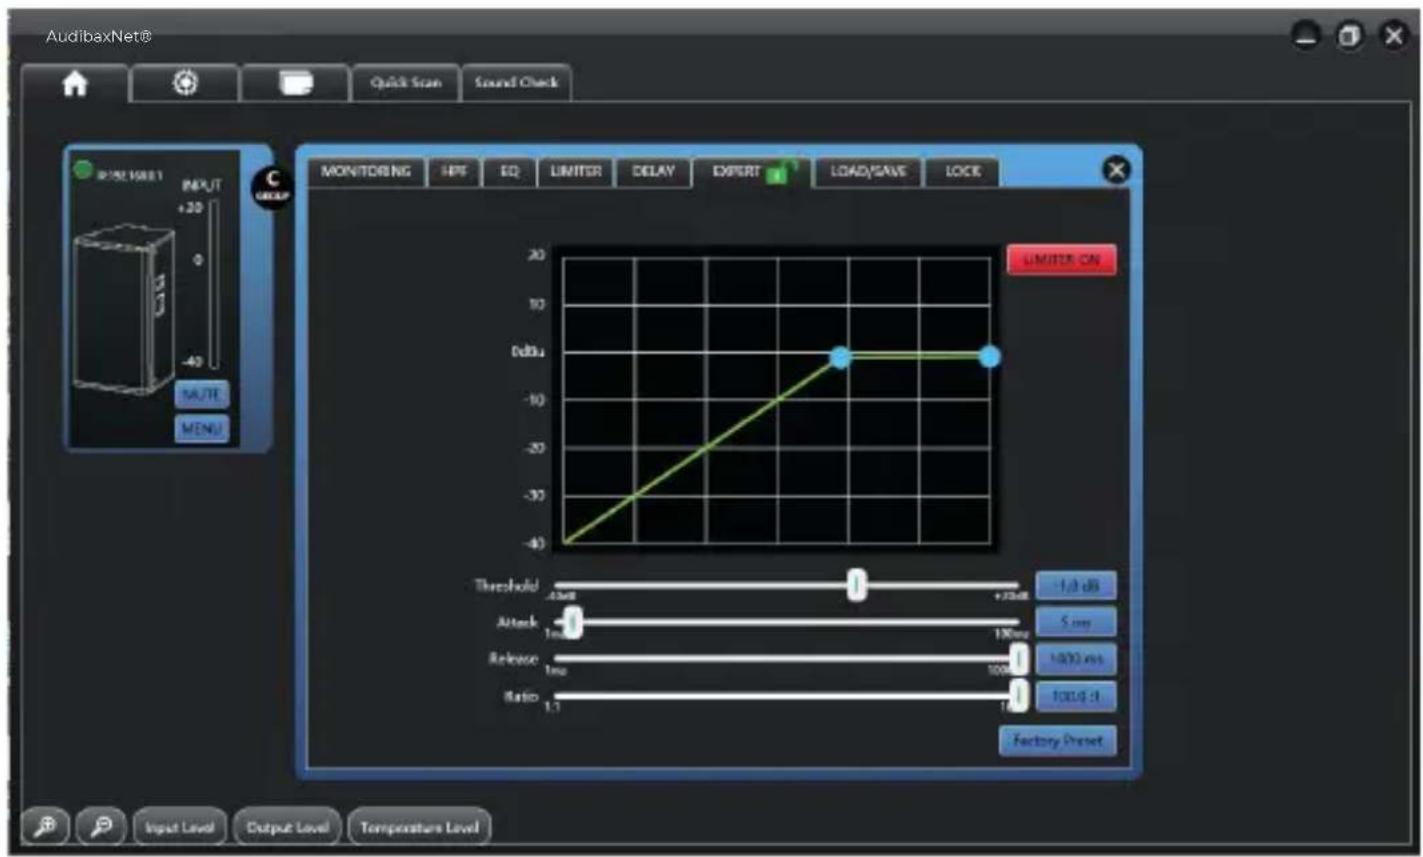
Task: Click the Attack slider handle
Action: coord(573,623)
